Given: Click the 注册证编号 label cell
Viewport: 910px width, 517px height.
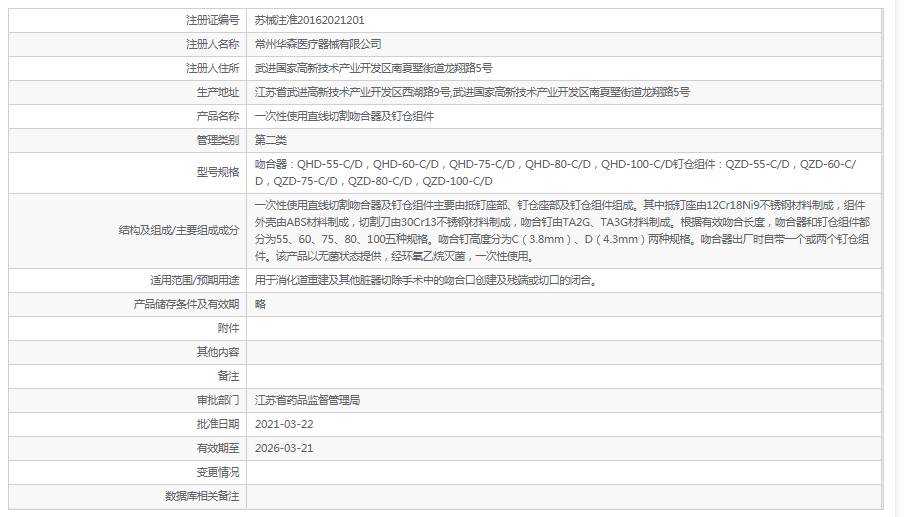Looking at the screenshot, I should pyautogui.click(x=128, y=20).
